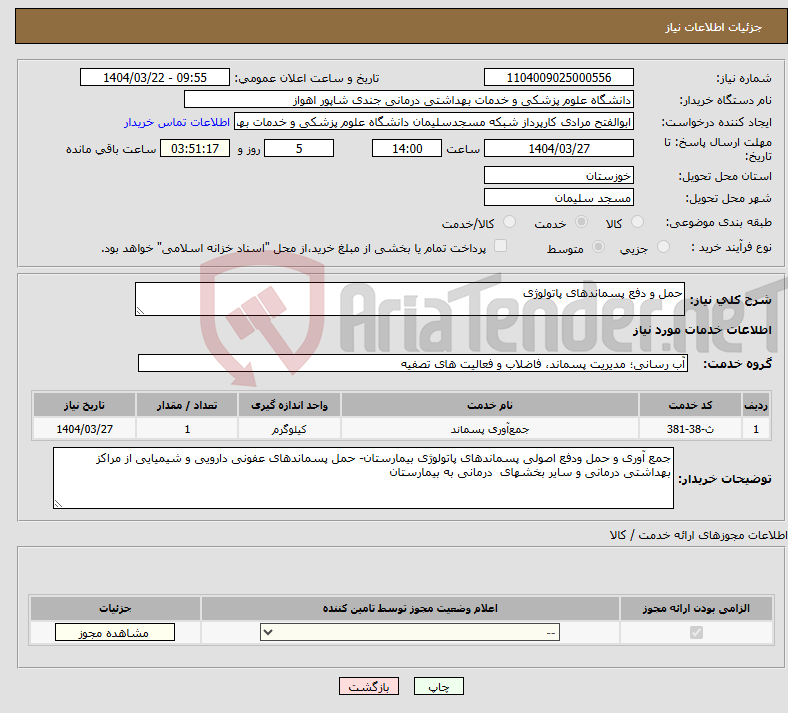Click the نام خدمت column header
The width and height of the screenshot is (788, 713).
pyautogui.click(x=490, y=405)
